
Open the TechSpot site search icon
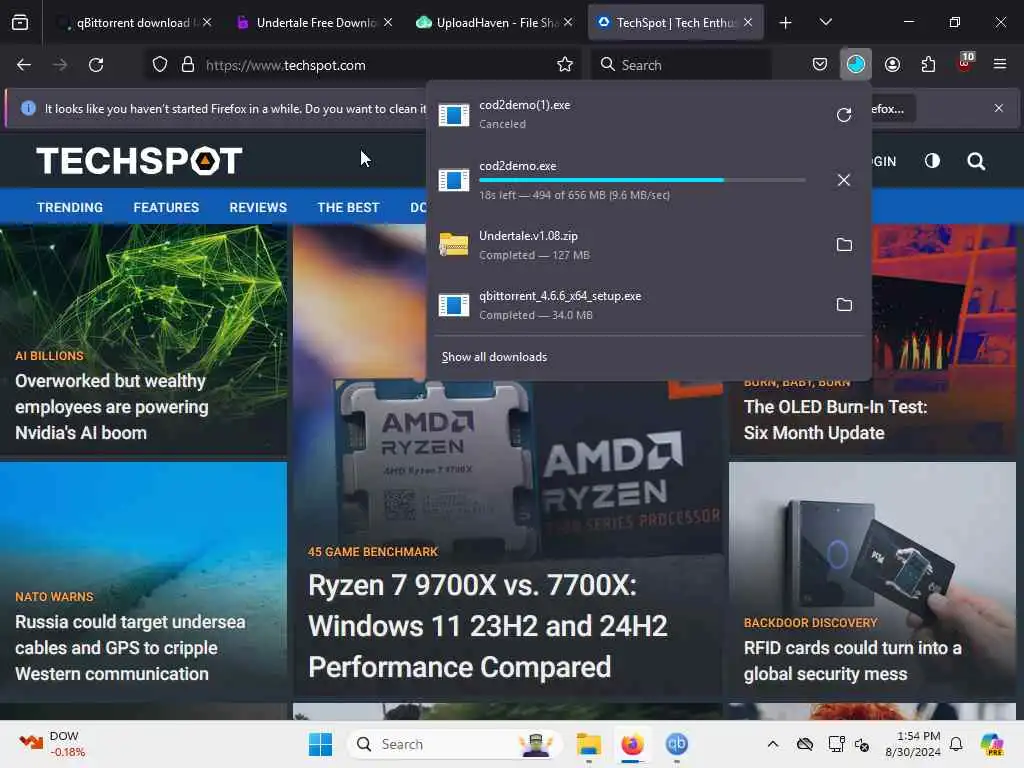[976, 161]
